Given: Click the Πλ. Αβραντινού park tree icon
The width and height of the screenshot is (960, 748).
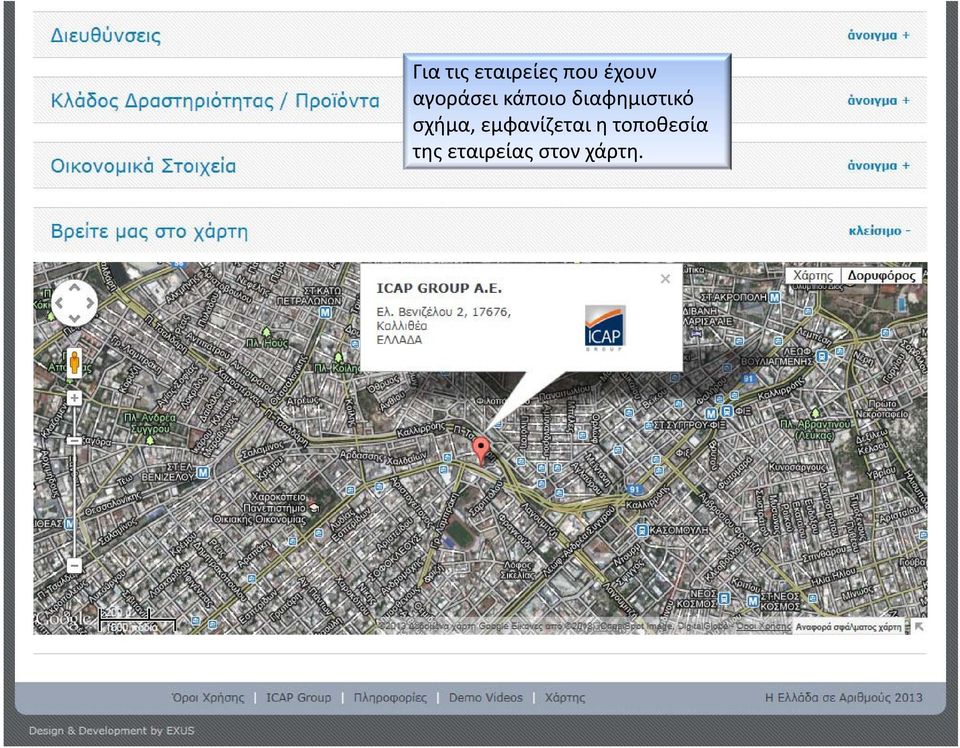Looking at the screenshot, I should coord(815,414).
